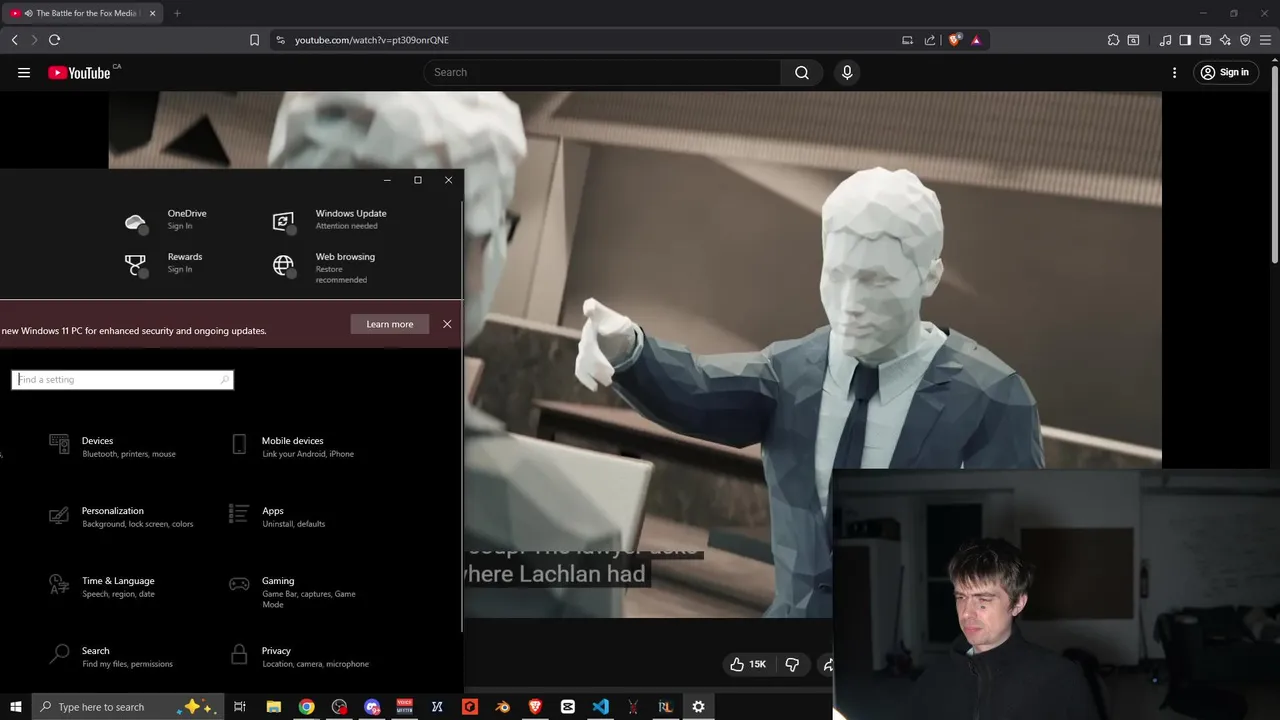This screenshot has height=720, width=1280.
Task: Dismiss the Windows 11 upgrade banner
Action: coord(447,324)
